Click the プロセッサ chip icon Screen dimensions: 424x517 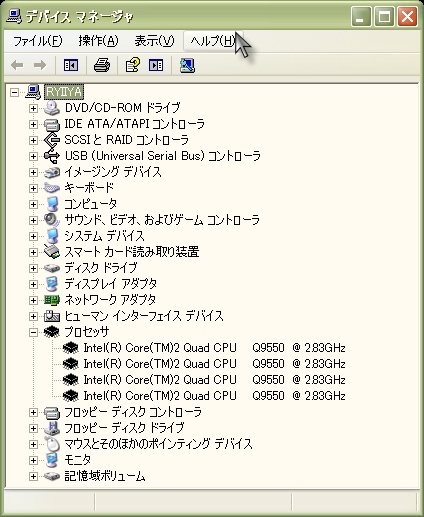pos(52,332)
